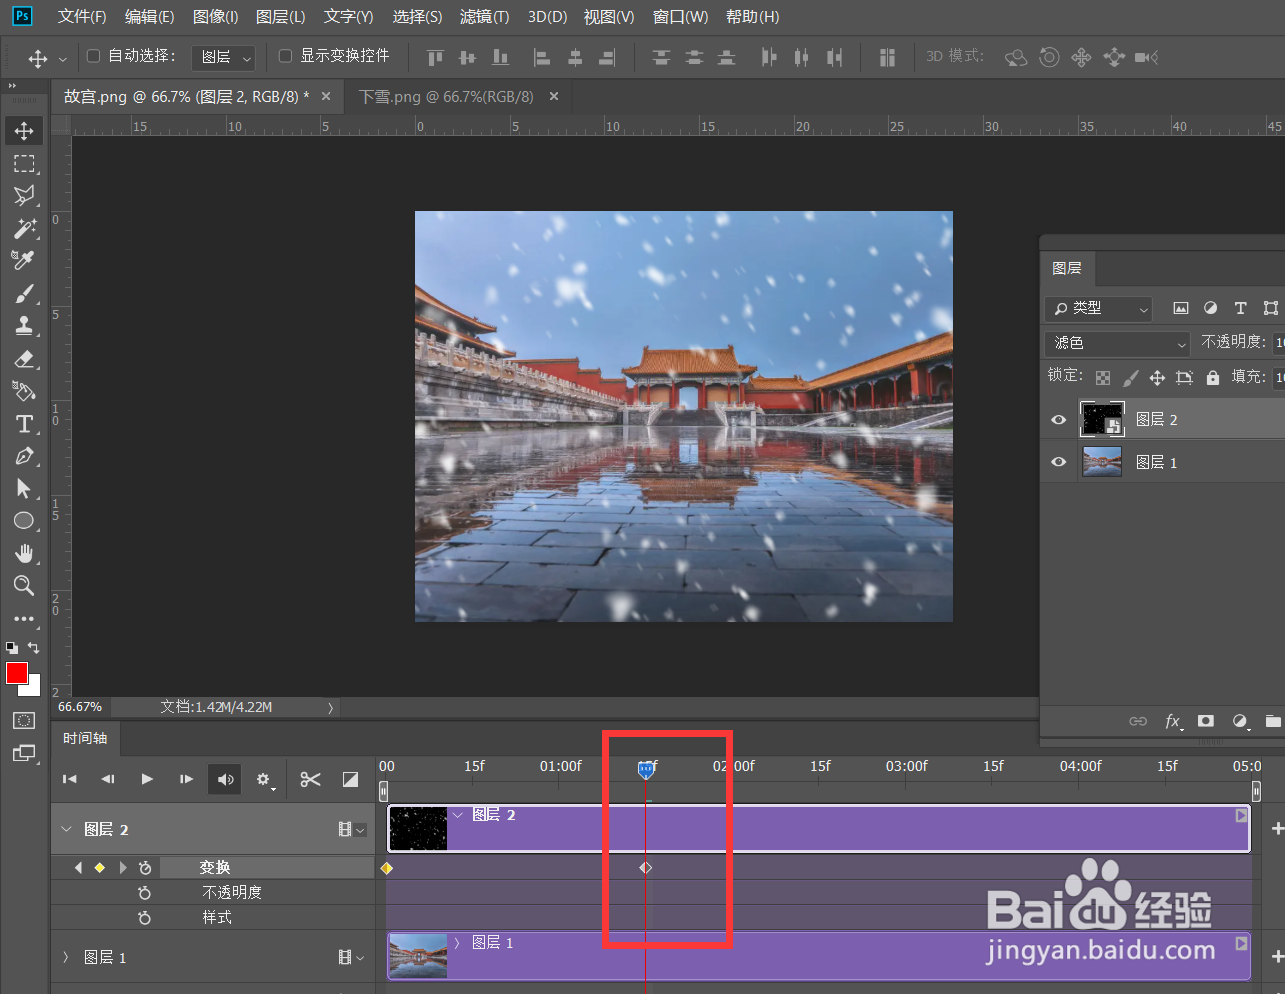Click the 图层 2 layer thumbnail
This screenshot has height=994, width=1285.
[x=1102, y=419]
